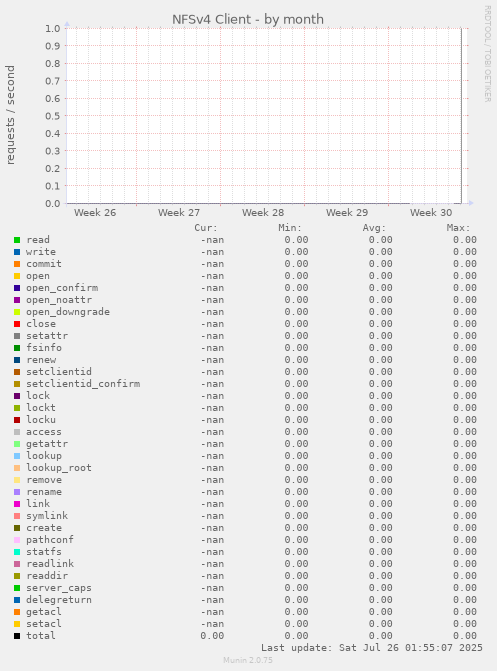The width and height of the screenshot is (497, 671).
Task: Click the Week 30 axis label
Action: pyautogui.click(x=431, y=213)
